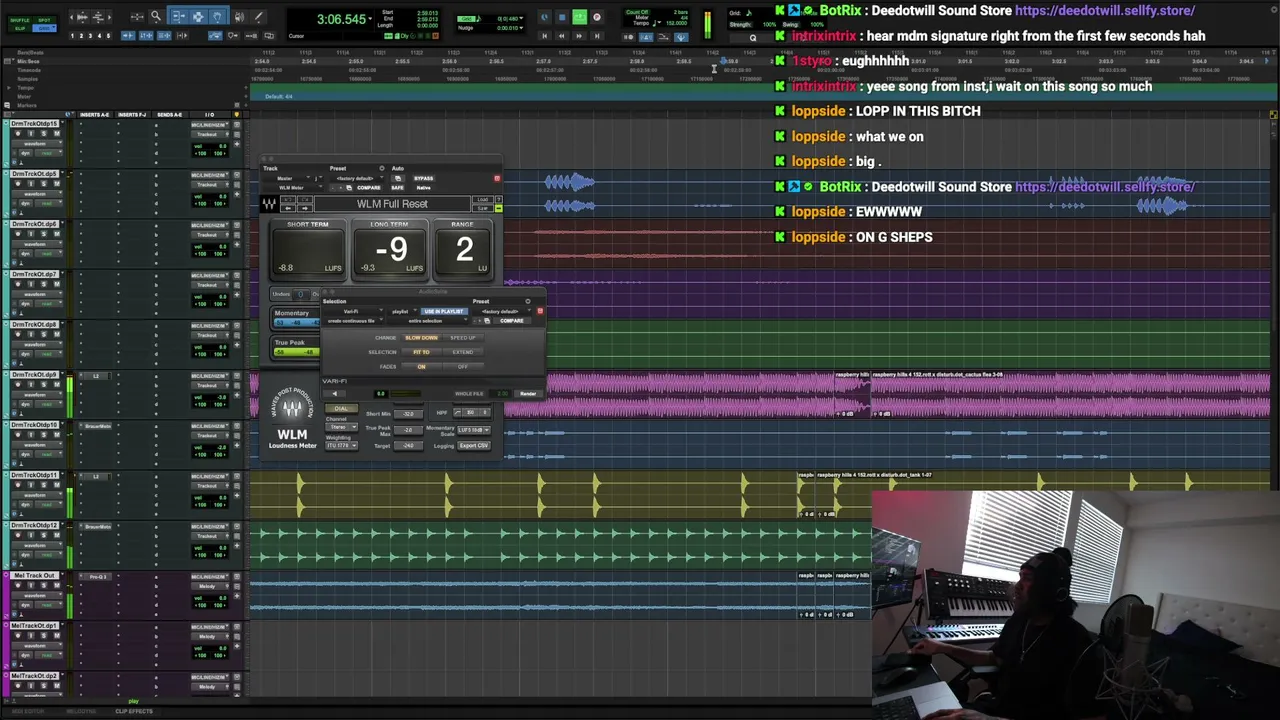This screenshot has width=1280, height=720.
Task: Click the Stop transport button
Action: tap(562, 17)
